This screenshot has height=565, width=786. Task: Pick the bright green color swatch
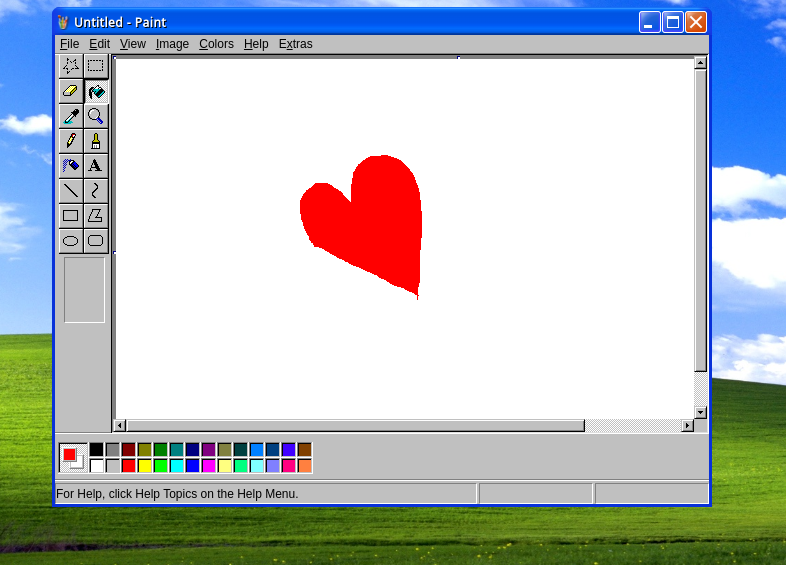click(161, 466)
